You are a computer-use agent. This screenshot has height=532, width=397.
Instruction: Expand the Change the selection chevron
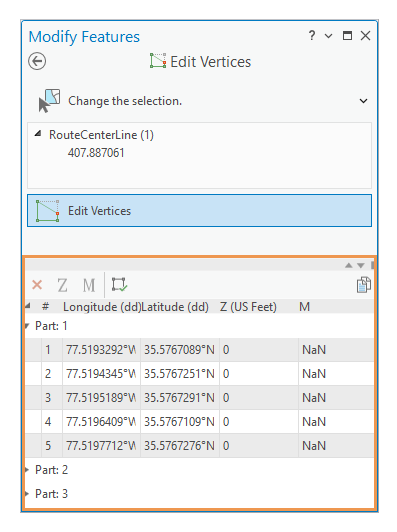(x=363, y=101)
